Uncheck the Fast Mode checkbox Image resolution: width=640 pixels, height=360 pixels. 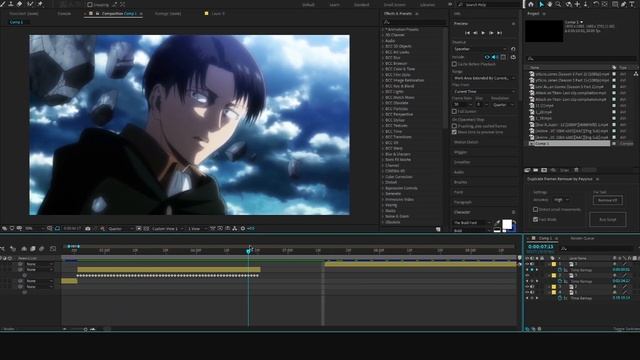pos(536,219)
